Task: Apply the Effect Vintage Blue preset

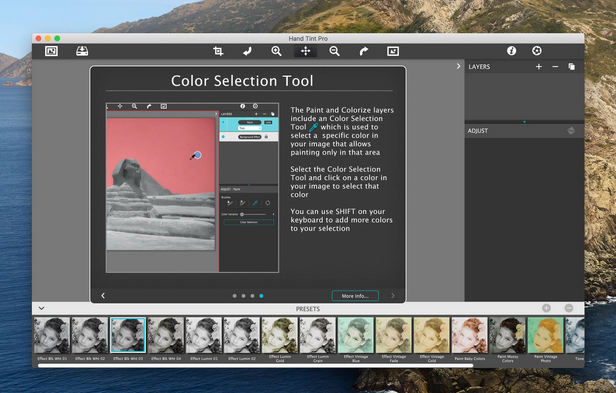Action: click(x=356, y=335)
